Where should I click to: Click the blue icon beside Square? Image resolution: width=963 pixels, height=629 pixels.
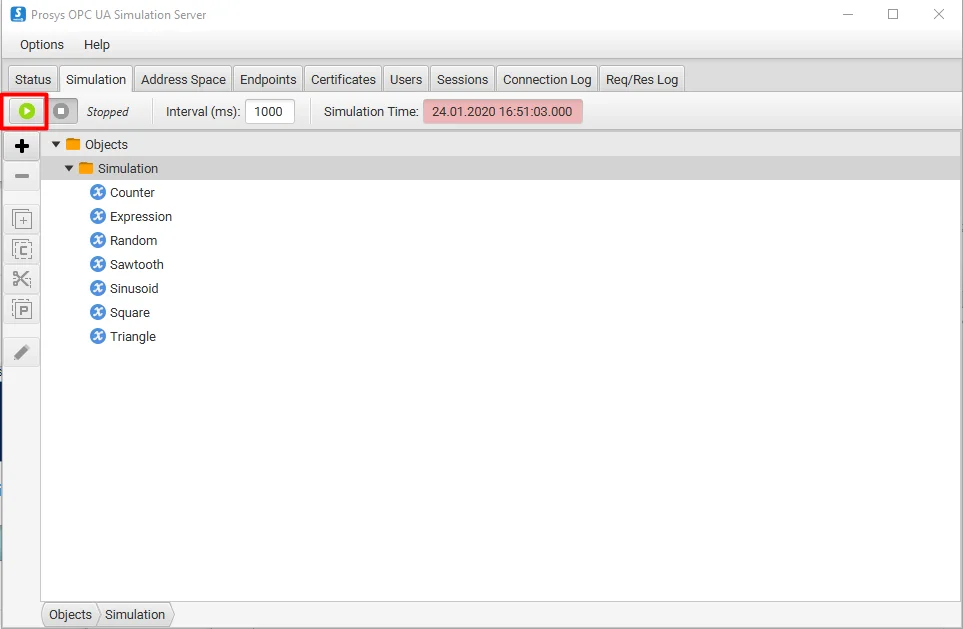coord(98,312)
